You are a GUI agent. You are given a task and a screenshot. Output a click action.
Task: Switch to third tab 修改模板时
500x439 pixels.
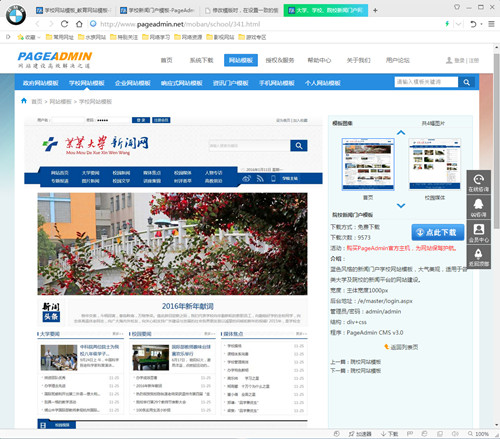tap(241, 10)
